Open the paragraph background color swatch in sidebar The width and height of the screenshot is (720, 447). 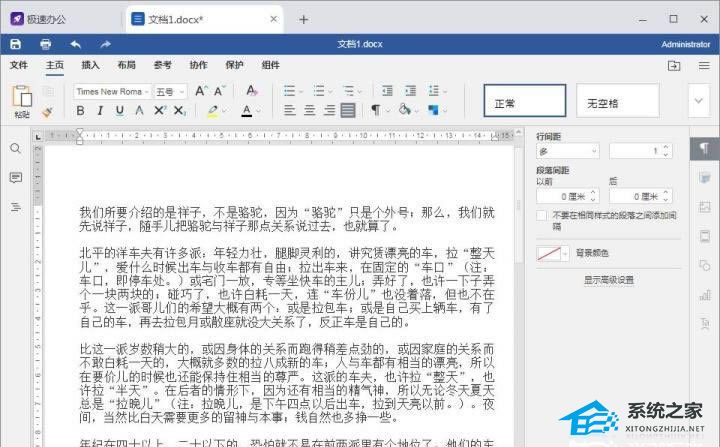[x=553, y=253]
